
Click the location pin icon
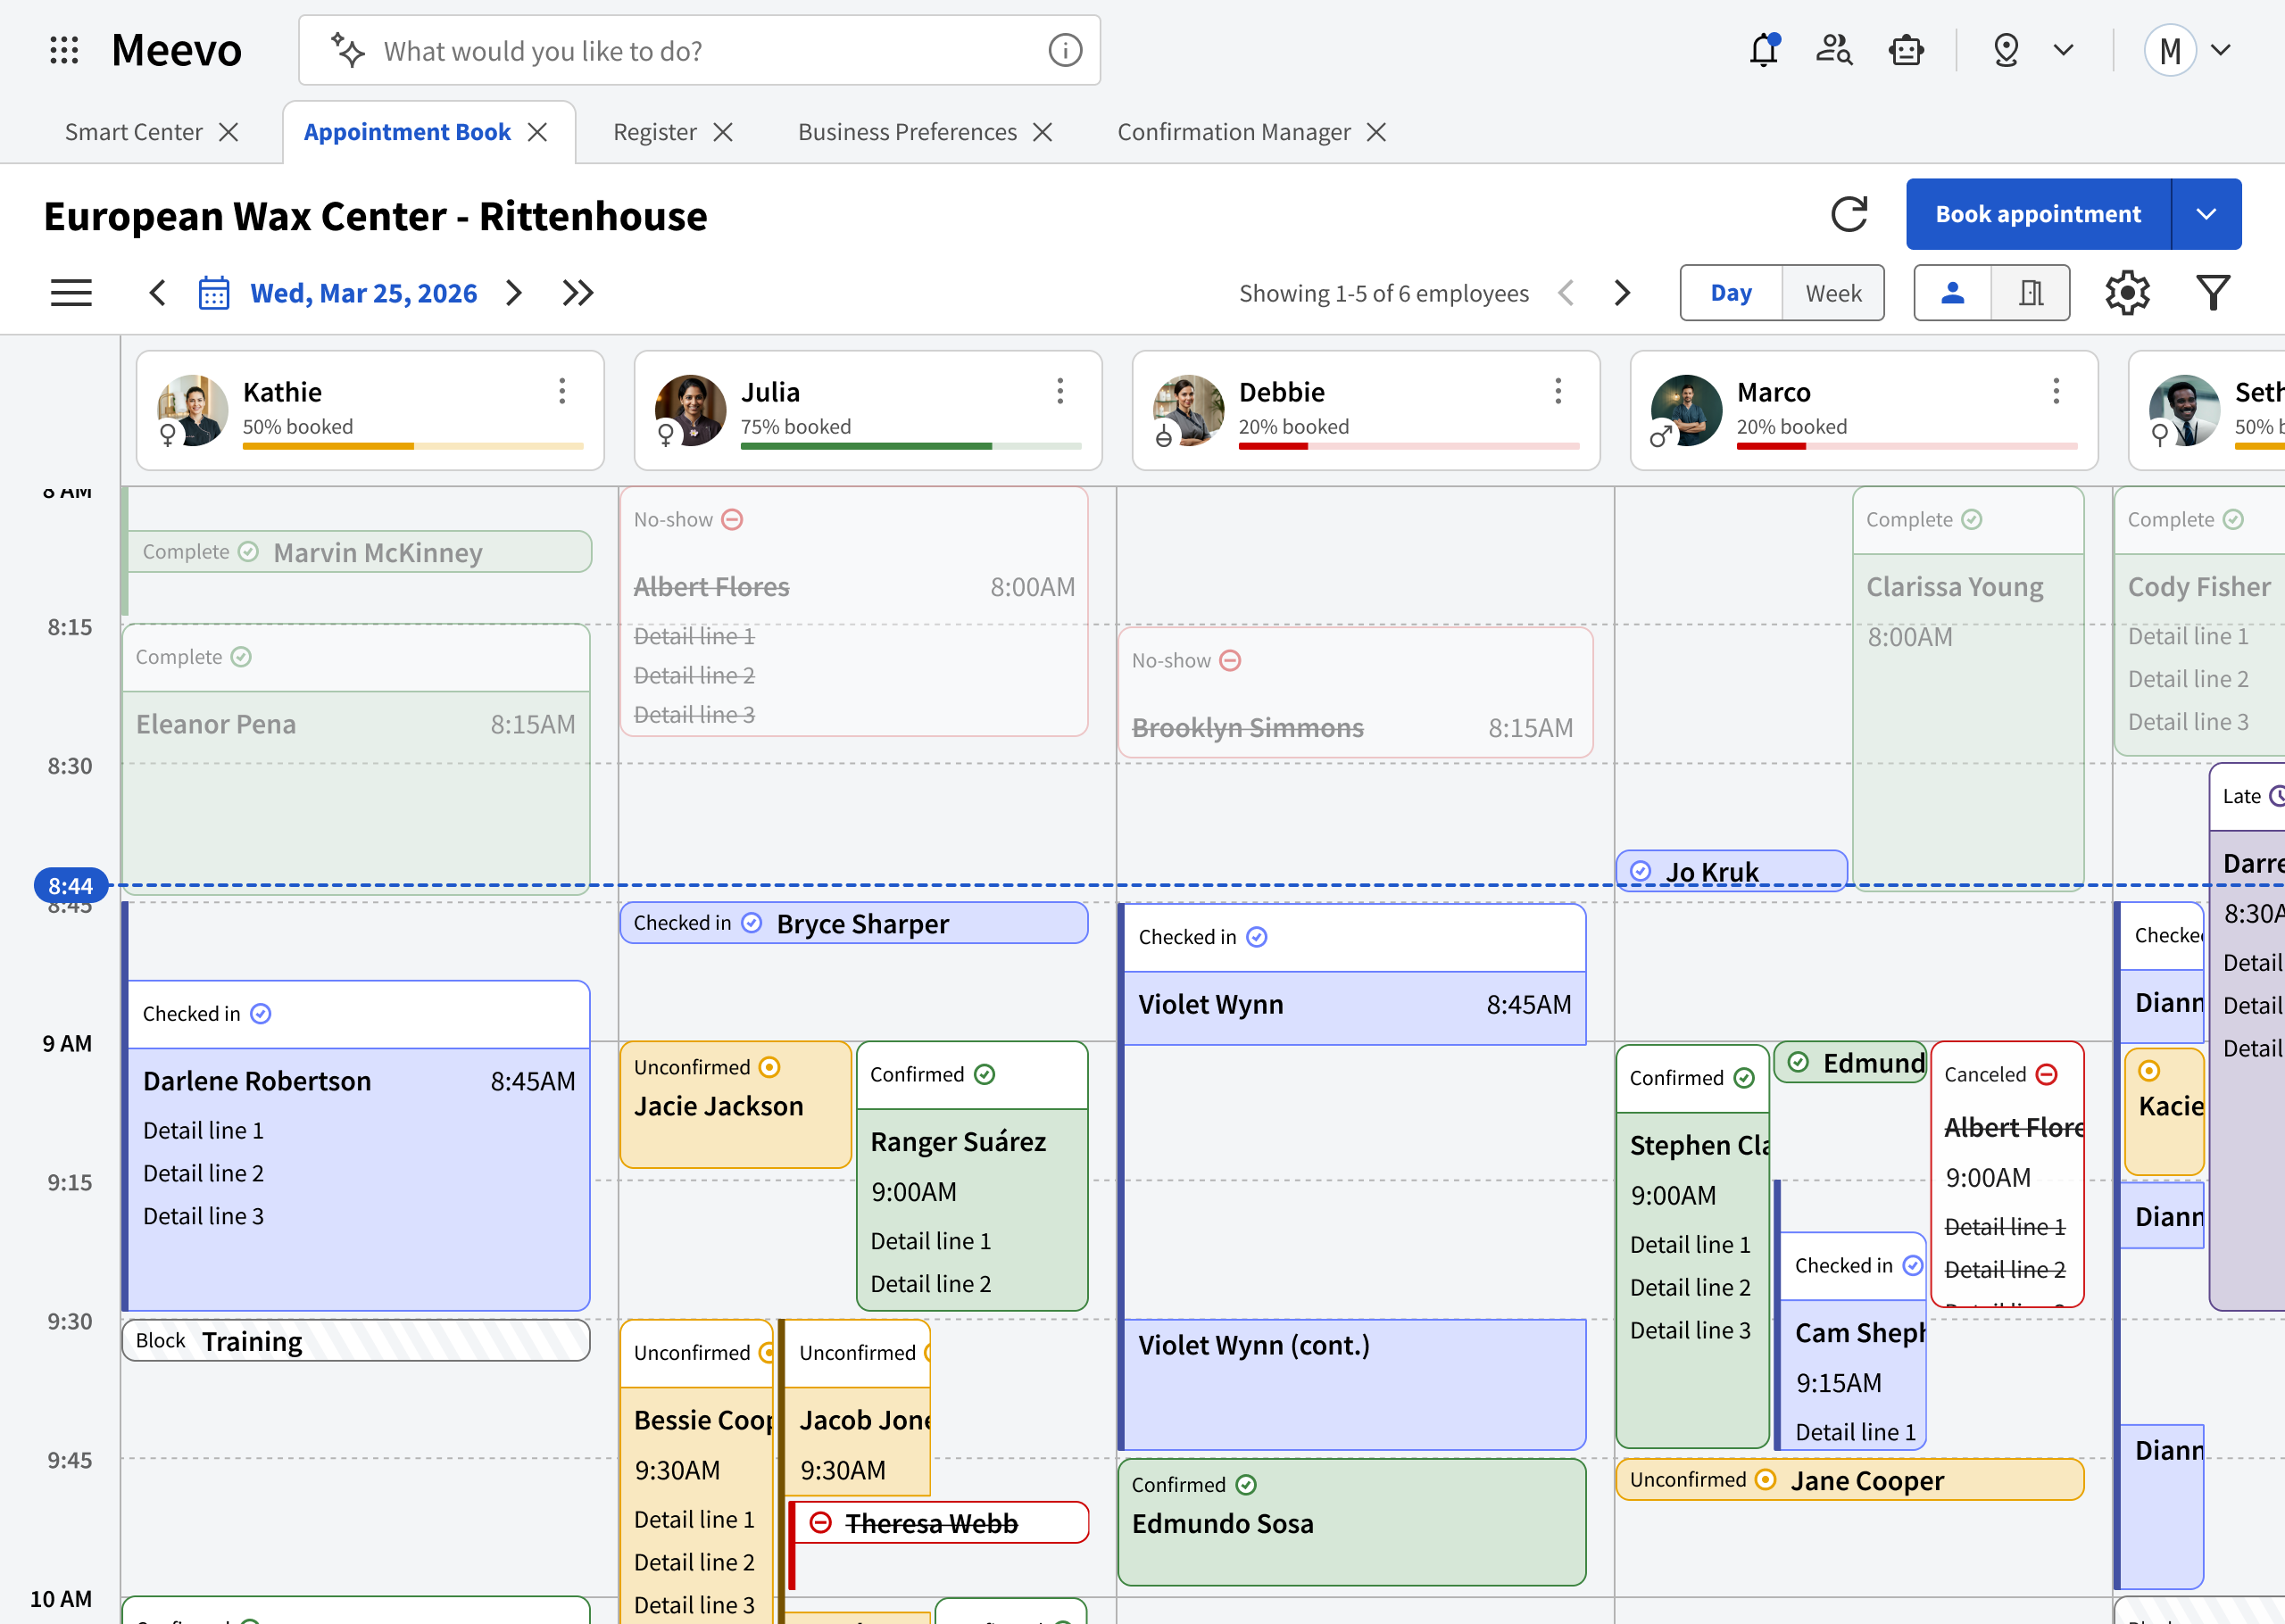(2006, 50)
